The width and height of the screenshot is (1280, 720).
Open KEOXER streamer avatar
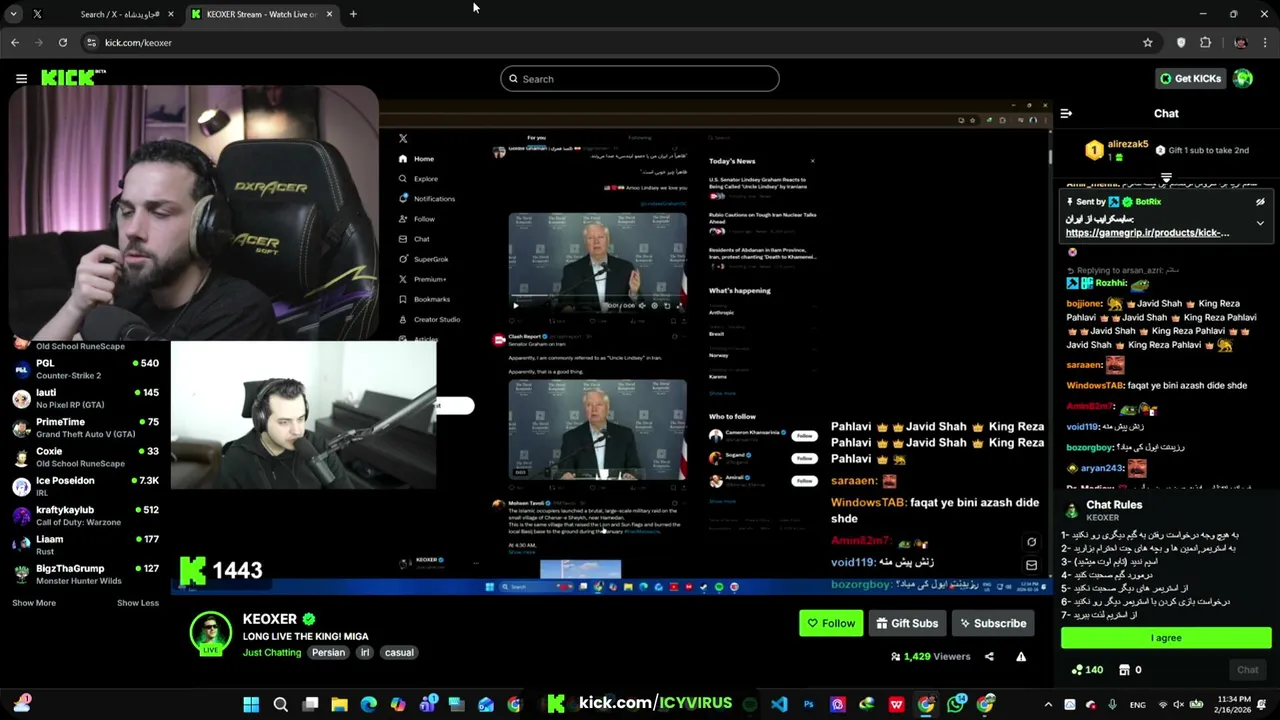tap(210, 633)
